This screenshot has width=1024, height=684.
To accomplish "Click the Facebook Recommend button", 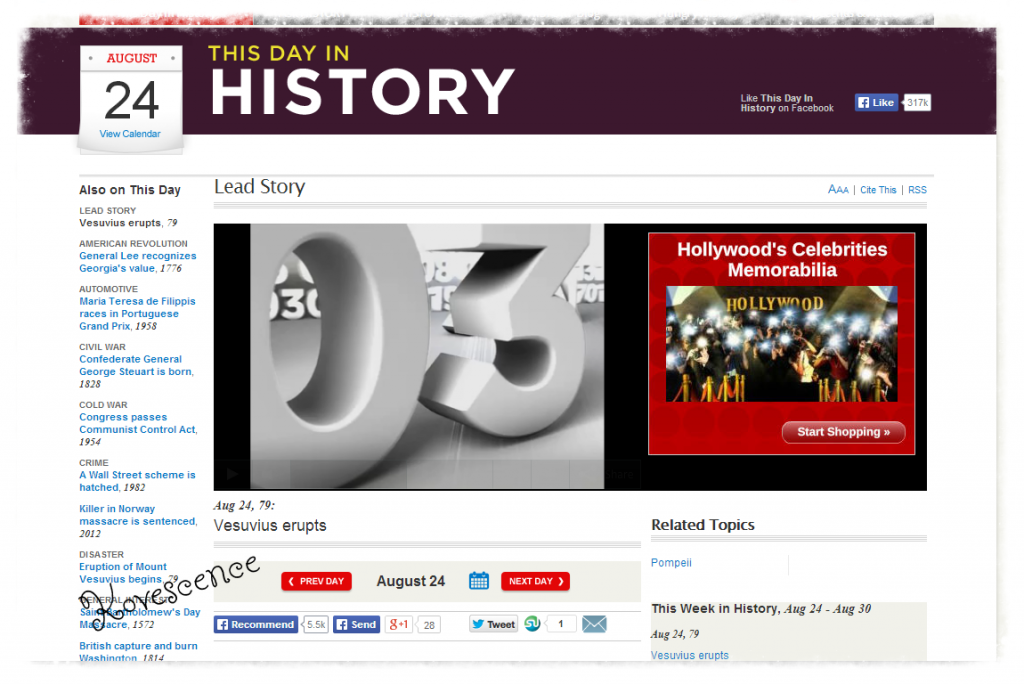I will (256, 625).
